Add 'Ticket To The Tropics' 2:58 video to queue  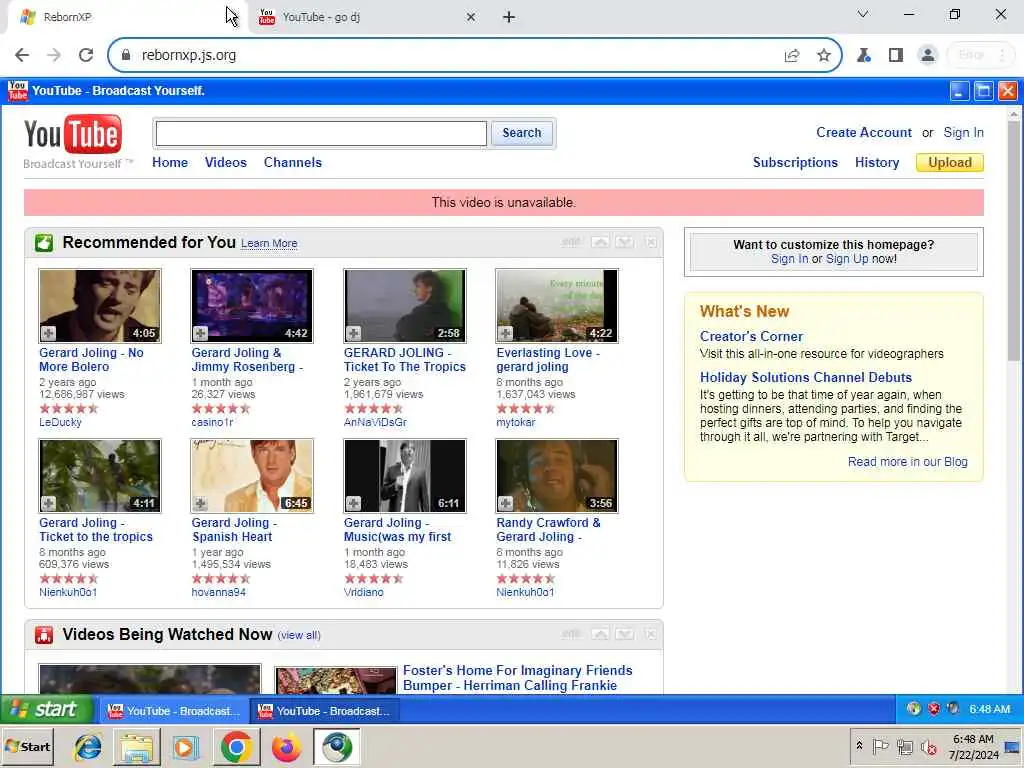(x=353, y=333)
